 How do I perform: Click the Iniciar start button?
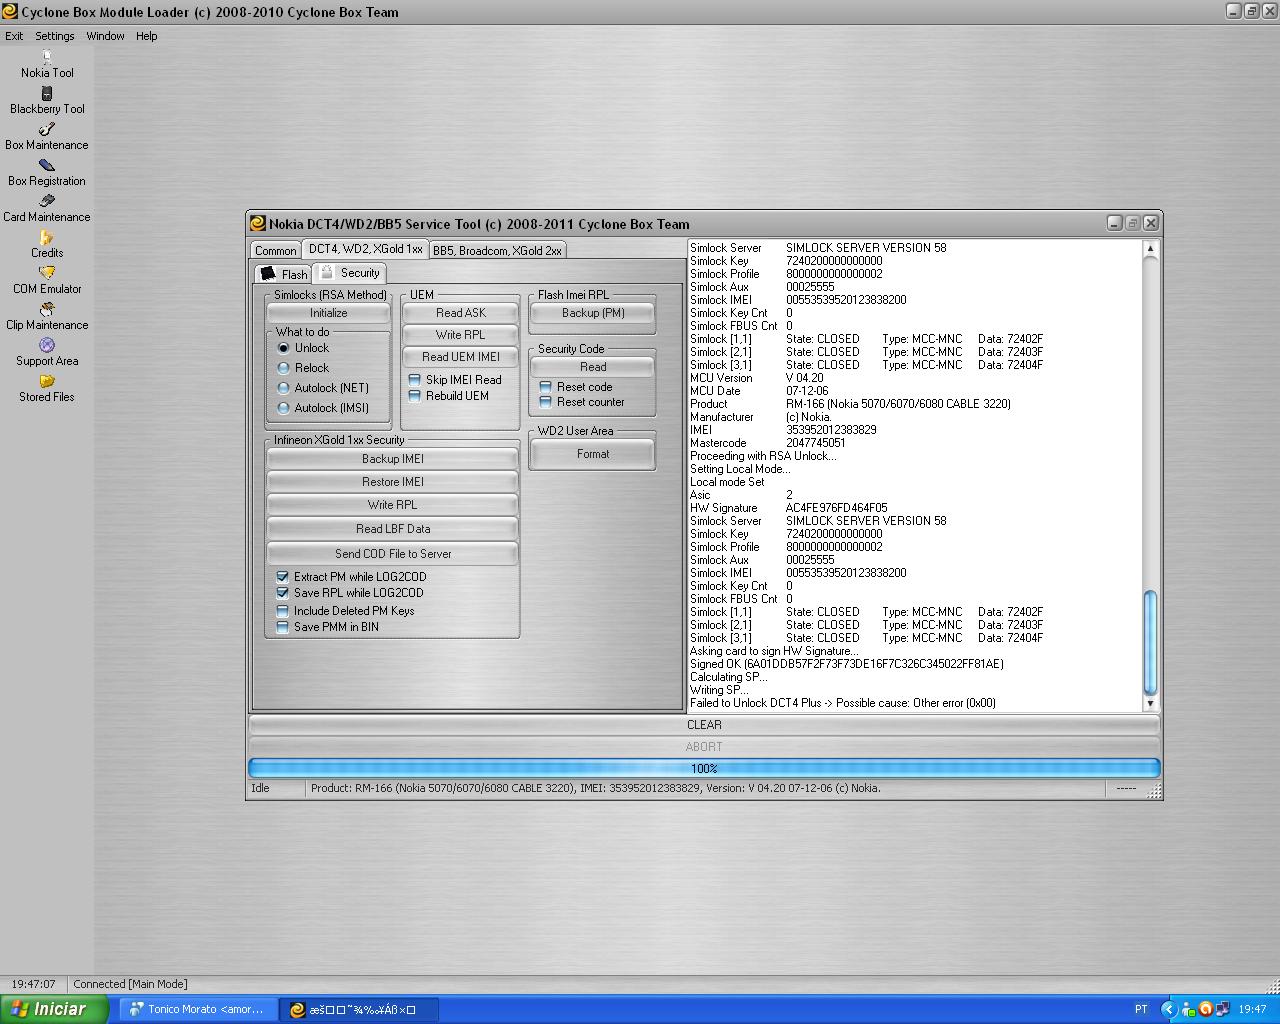coord(54,1009)
